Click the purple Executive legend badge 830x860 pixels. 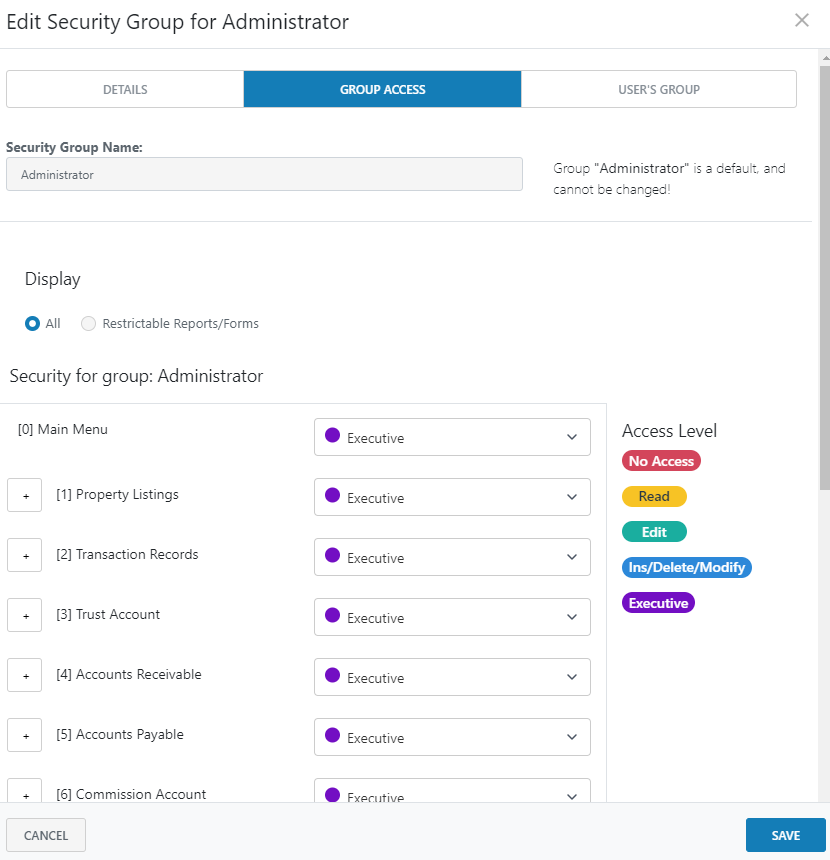click(658, 603)
